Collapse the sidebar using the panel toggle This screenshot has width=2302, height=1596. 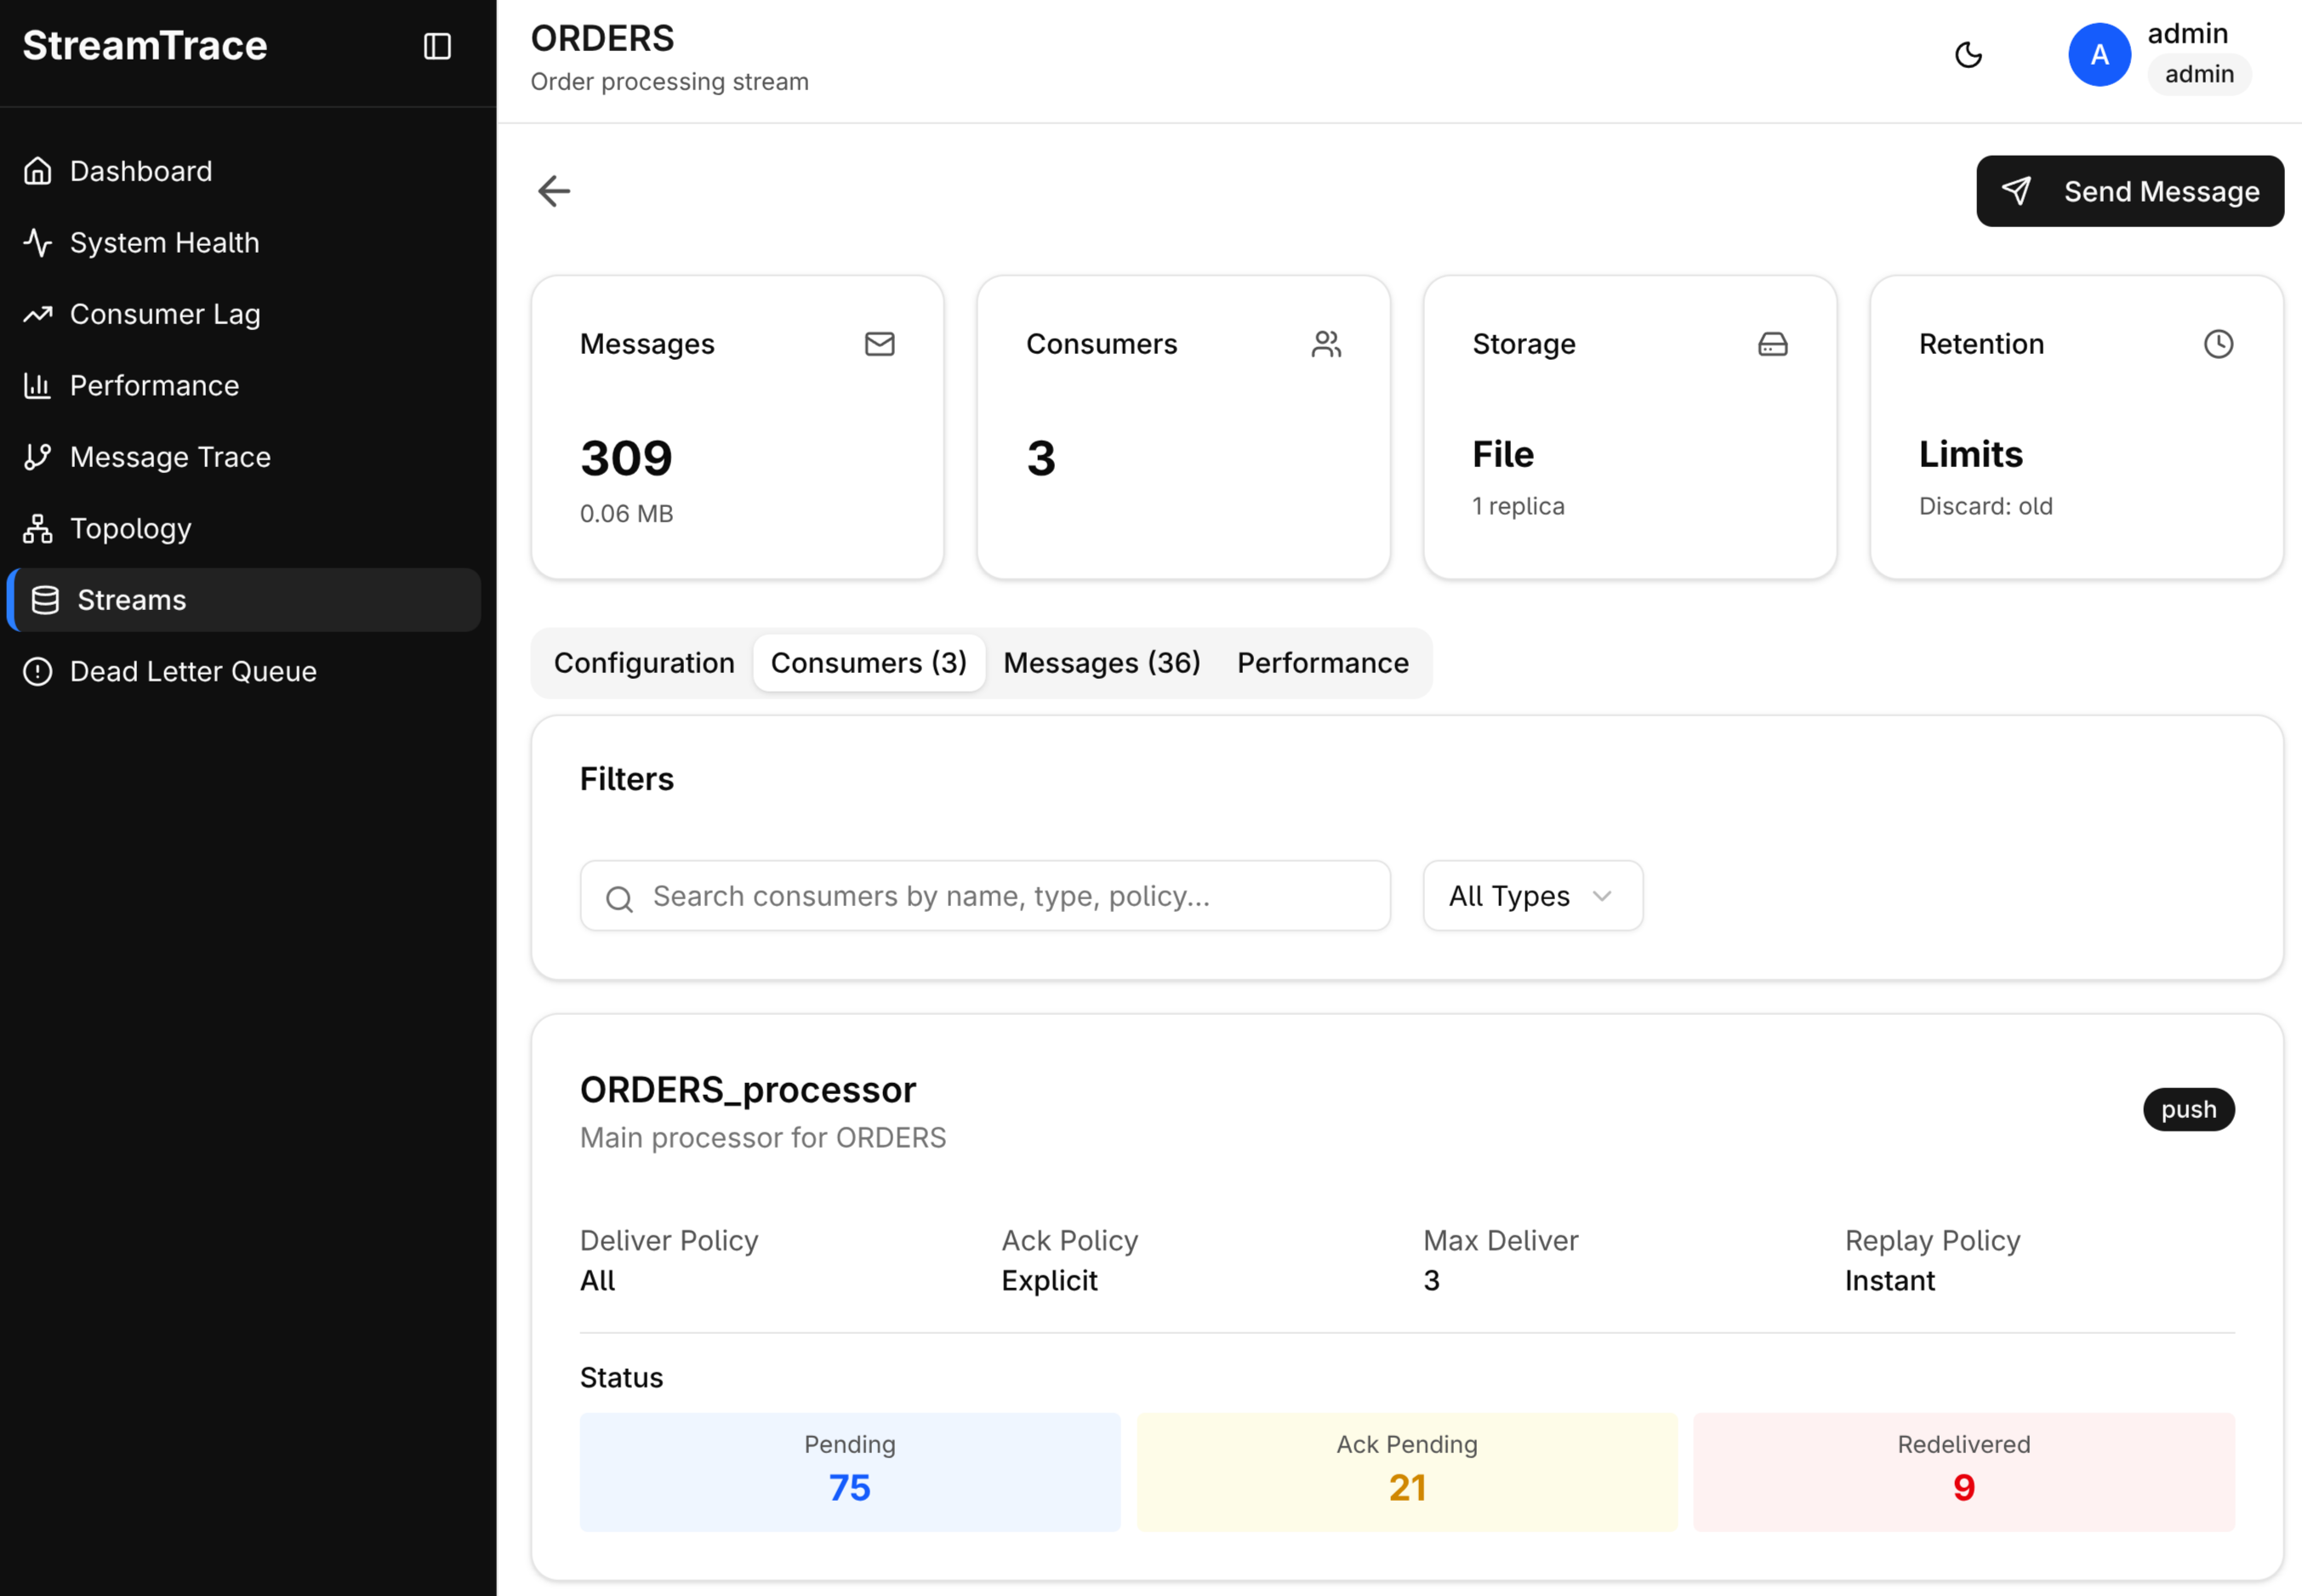(x=438, y=46)
